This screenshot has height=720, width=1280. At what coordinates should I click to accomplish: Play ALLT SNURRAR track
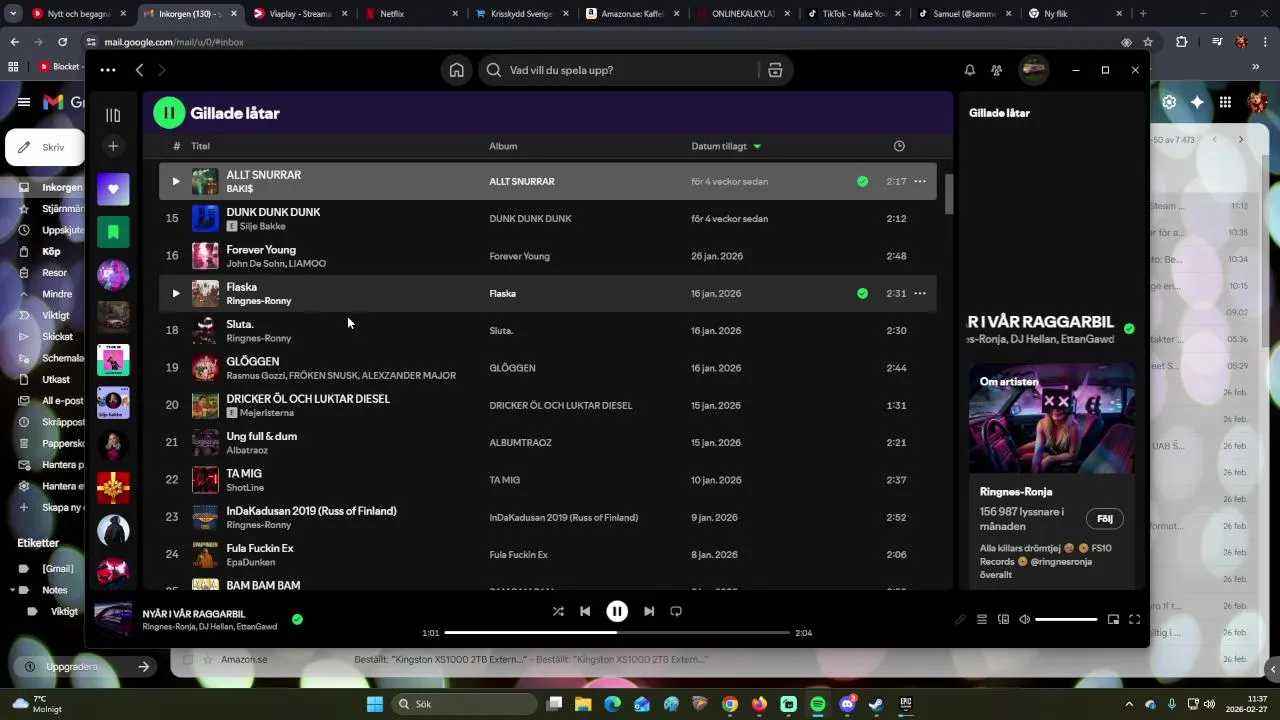(176, 181)
